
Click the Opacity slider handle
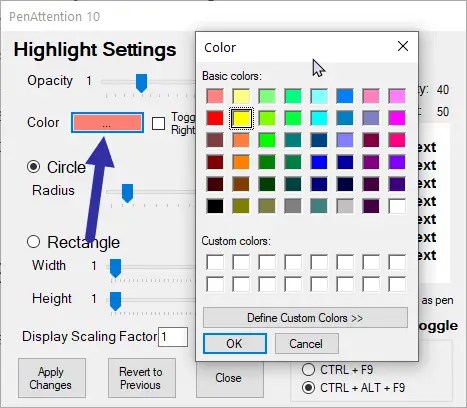141,83
